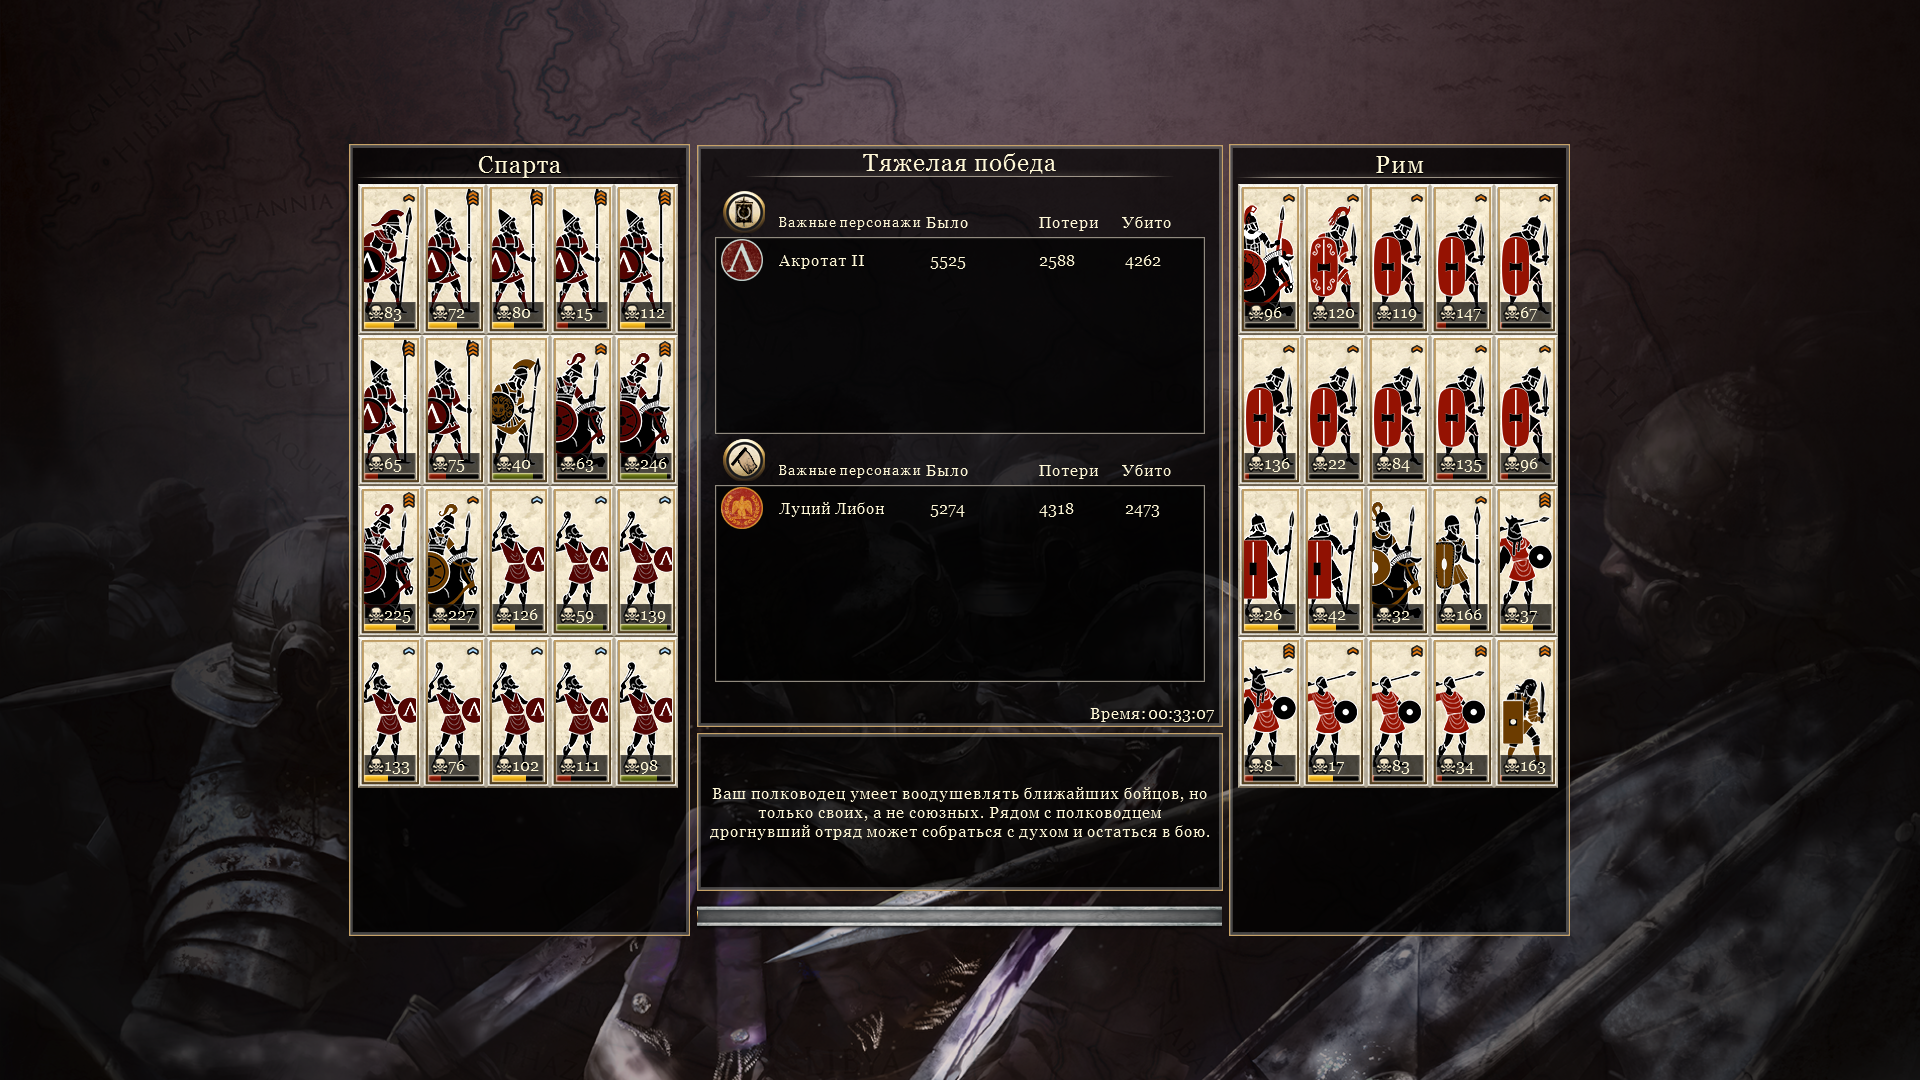This screenshot has width=1920, height=1080.
Task: Select Spartan unit card with 227 kills
Action: pos(454,561)
